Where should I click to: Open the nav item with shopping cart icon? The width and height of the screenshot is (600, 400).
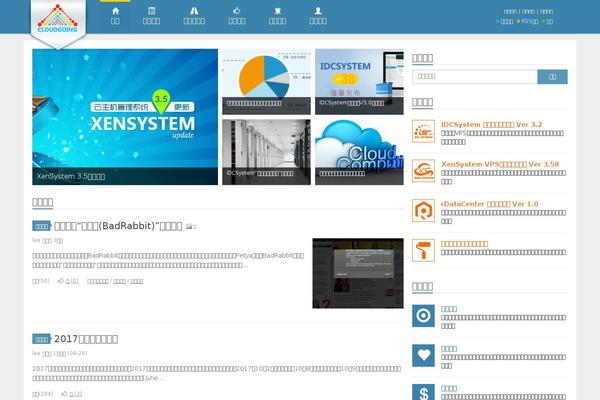(x=277, y=16)
